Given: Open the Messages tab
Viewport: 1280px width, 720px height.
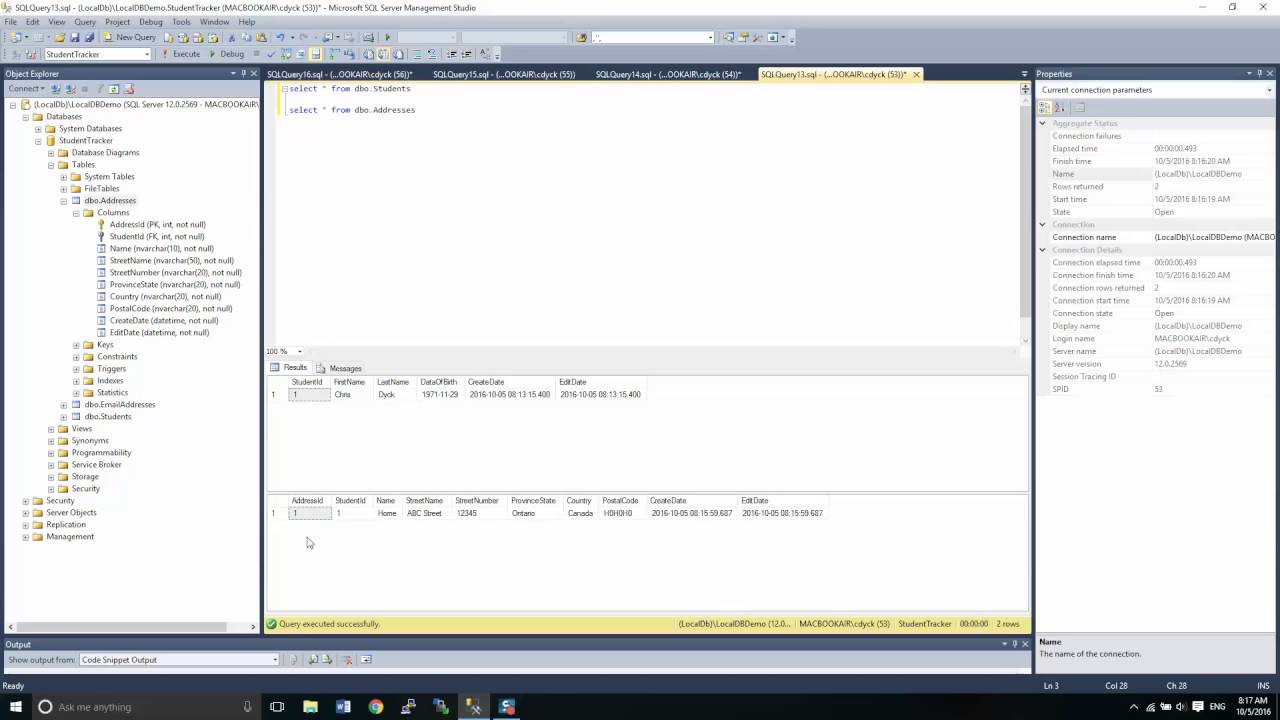Looking at the screenshot, I should (339, 368).
